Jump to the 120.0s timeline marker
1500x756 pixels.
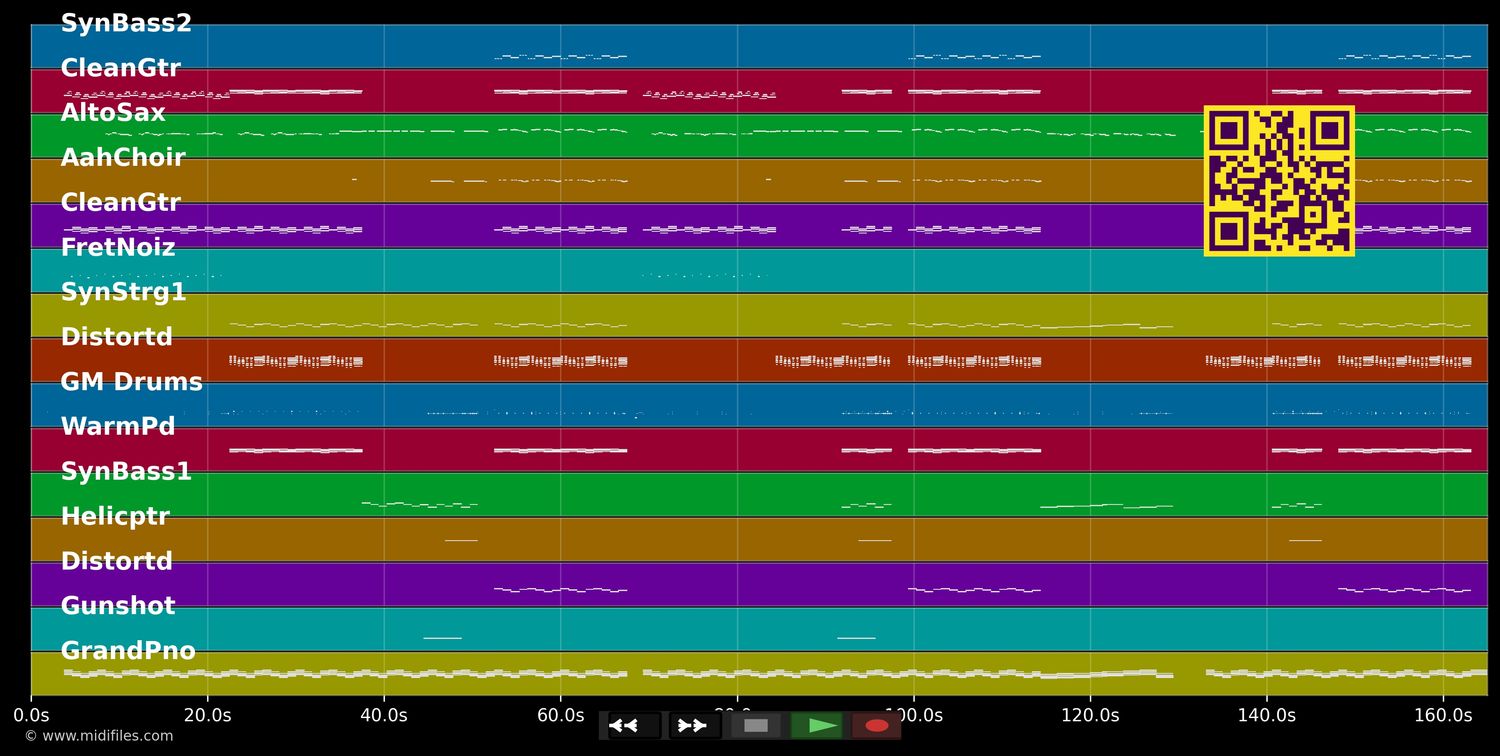(1090, 716)
